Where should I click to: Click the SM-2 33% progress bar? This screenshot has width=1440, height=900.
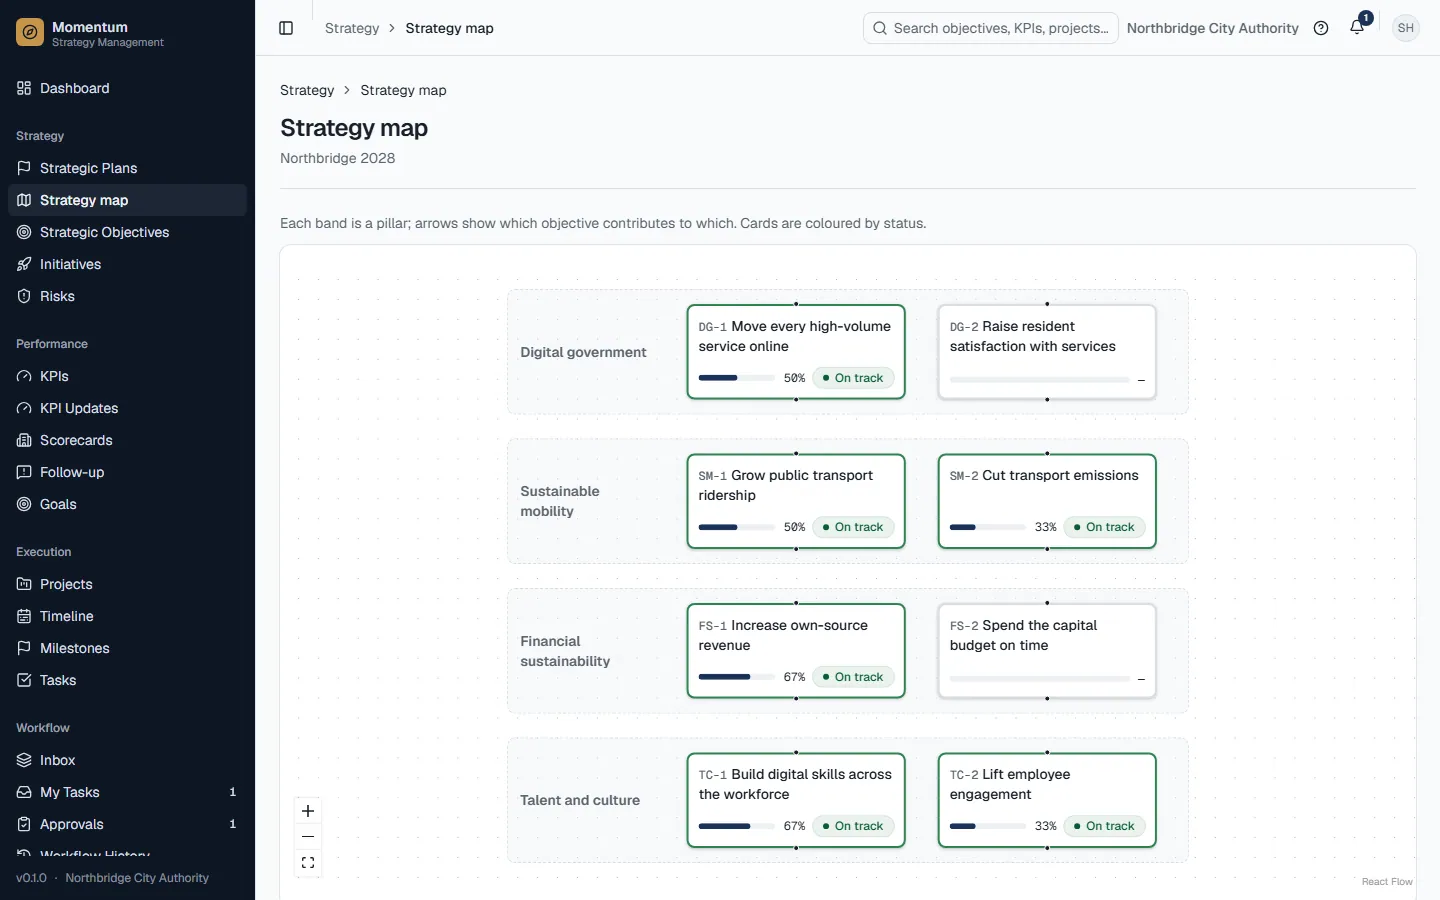pyautogui.click(x=988, y=527)
